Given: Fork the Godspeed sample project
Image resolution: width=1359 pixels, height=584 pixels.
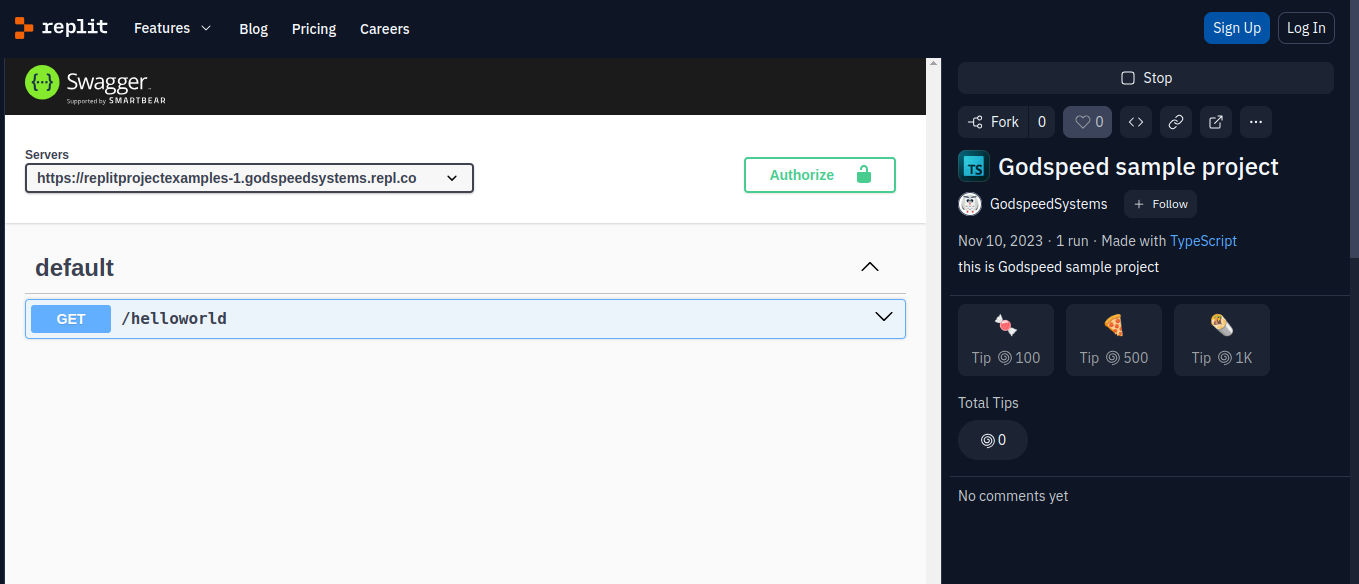Looking at the screenshot, I should click(x=994, y=122).
